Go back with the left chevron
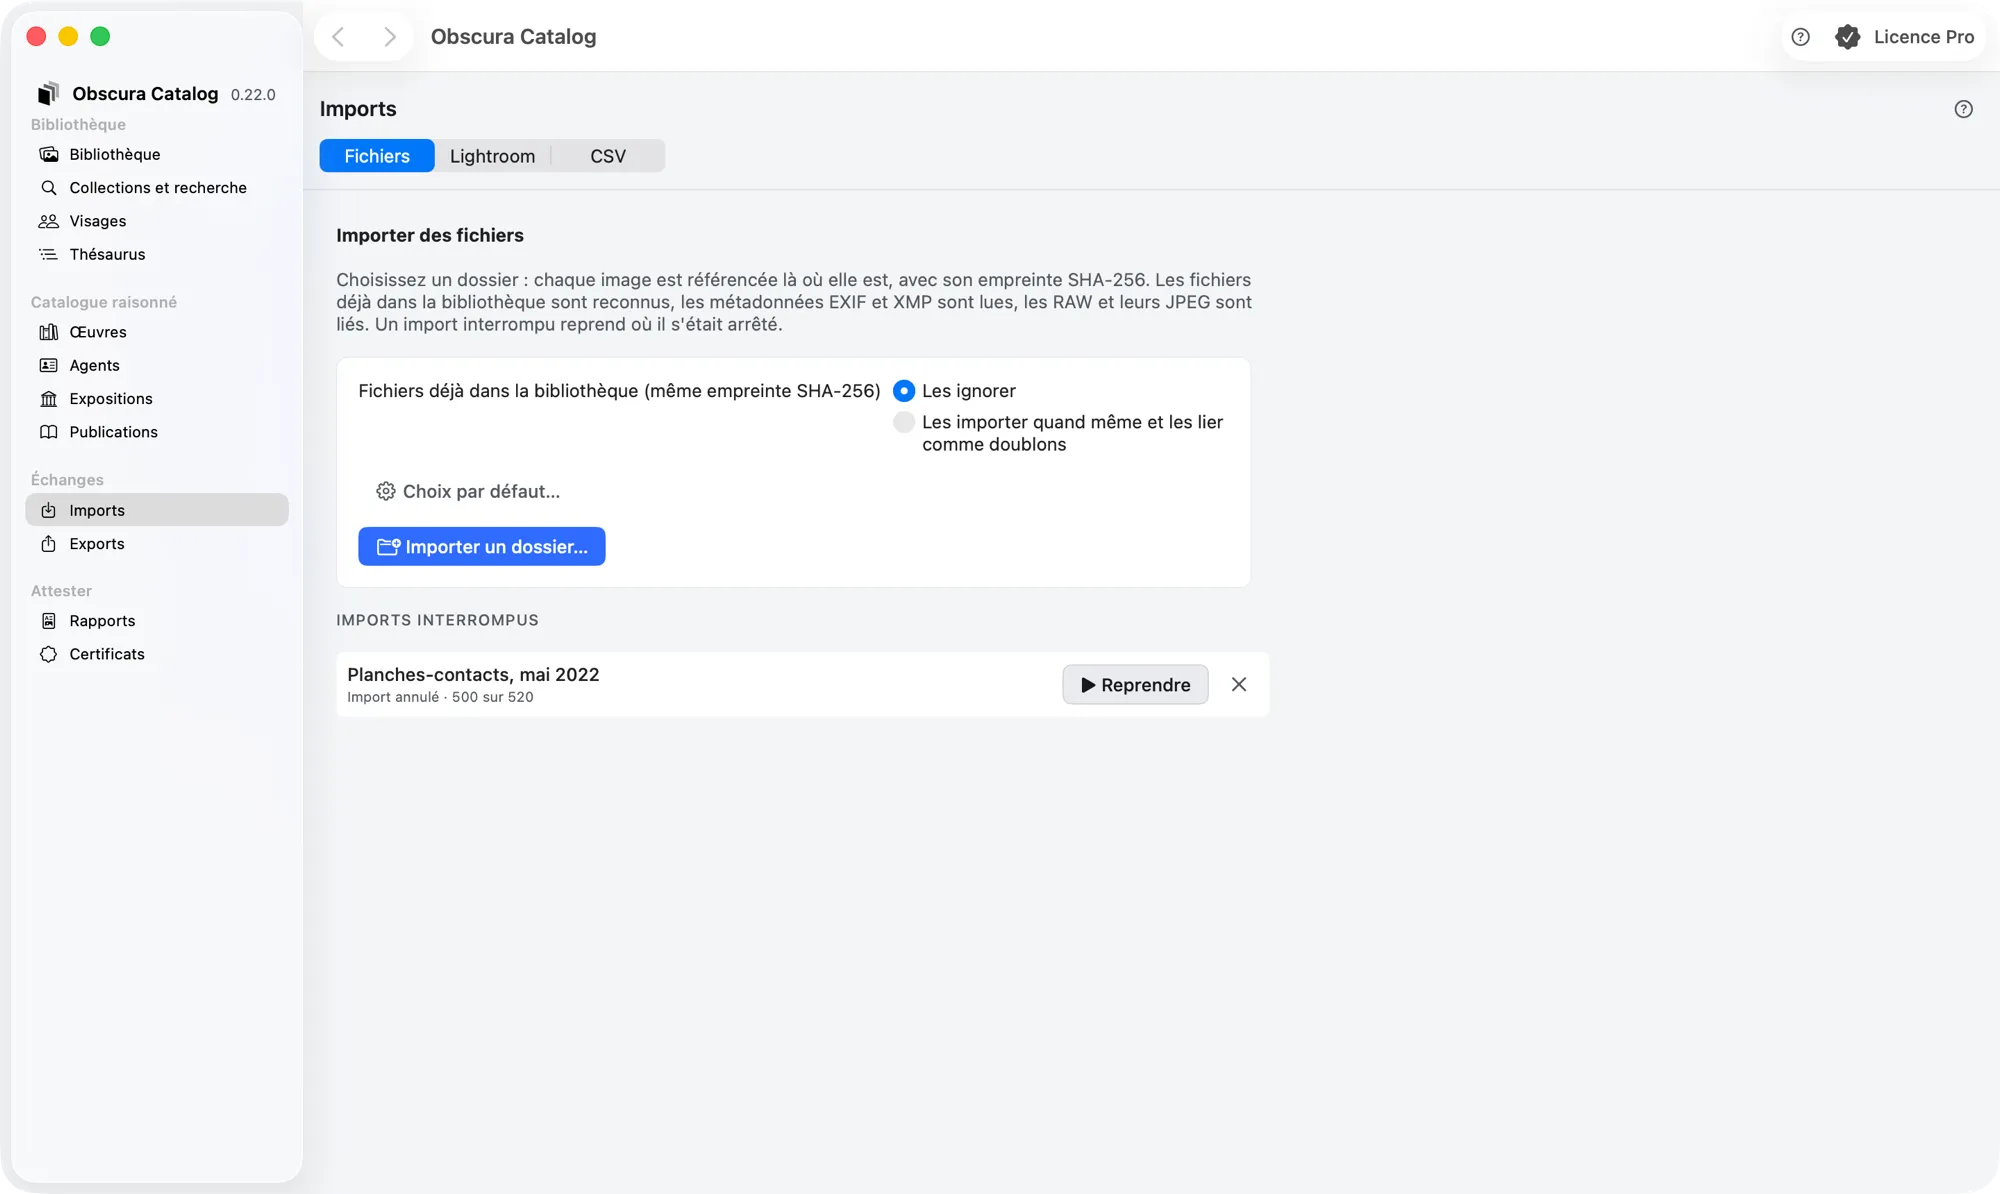This screenshot has width=2000, height=1194. coord(338,37)
